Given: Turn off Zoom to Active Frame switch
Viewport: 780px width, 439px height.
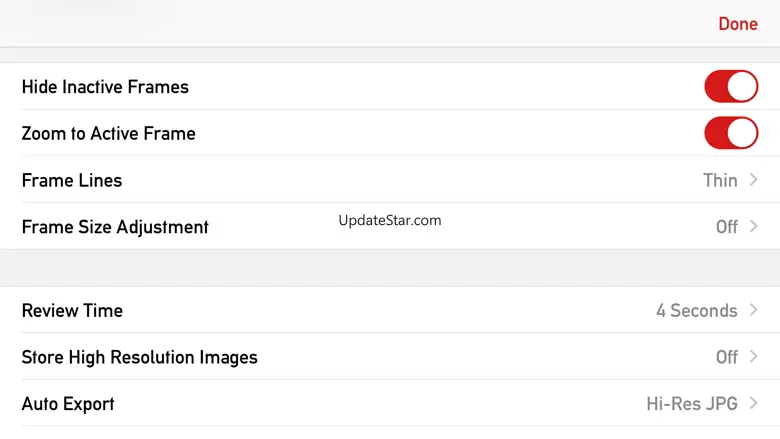Looking at the screenshot, I should point(731,133).
